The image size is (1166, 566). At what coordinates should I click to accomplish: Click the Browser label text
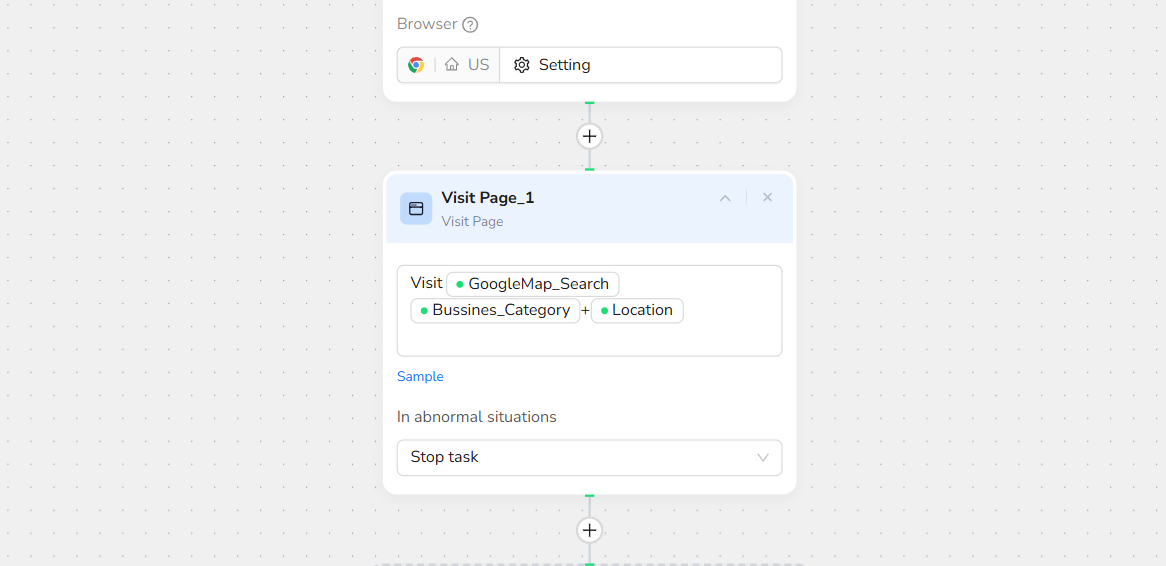pyautogui.click(x=427, y=25)
